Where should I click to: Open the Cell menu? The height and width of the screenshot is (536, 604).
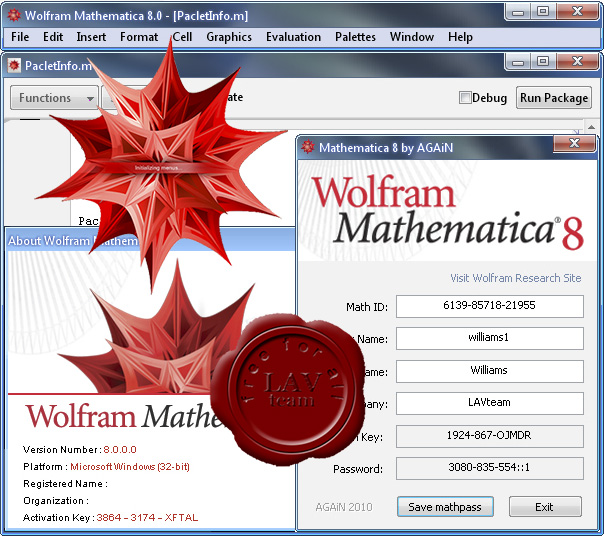(x=182, y=37)
